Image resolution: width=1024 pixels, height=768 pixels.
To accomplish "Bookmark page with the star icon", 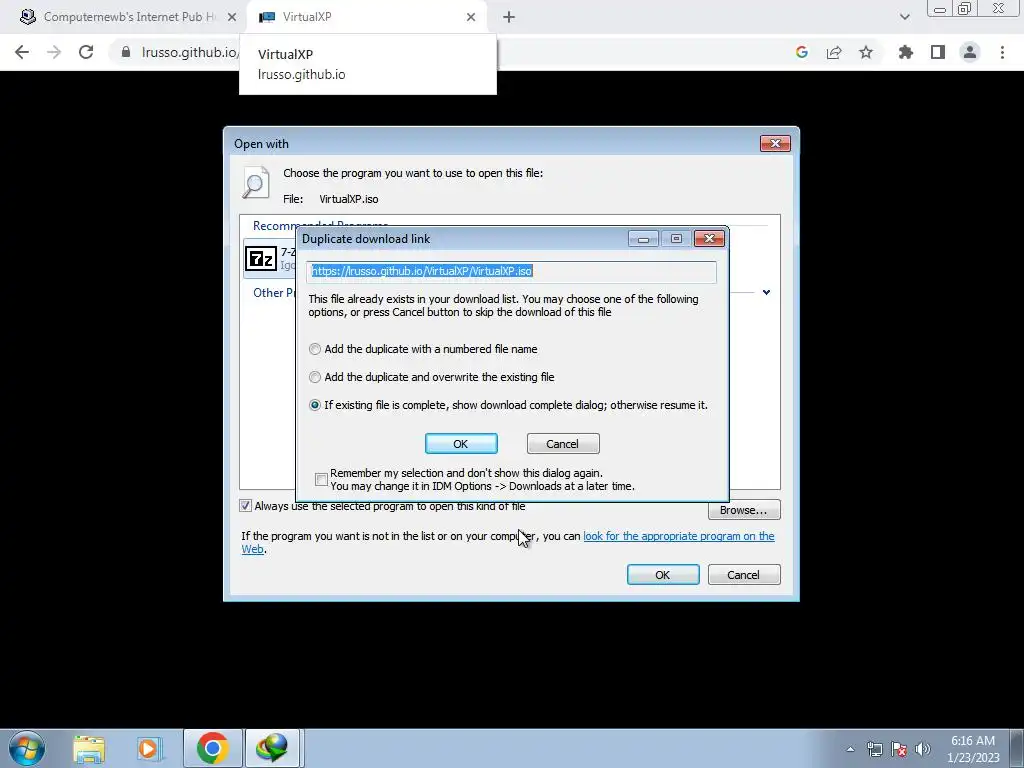I will coord(866,52).
